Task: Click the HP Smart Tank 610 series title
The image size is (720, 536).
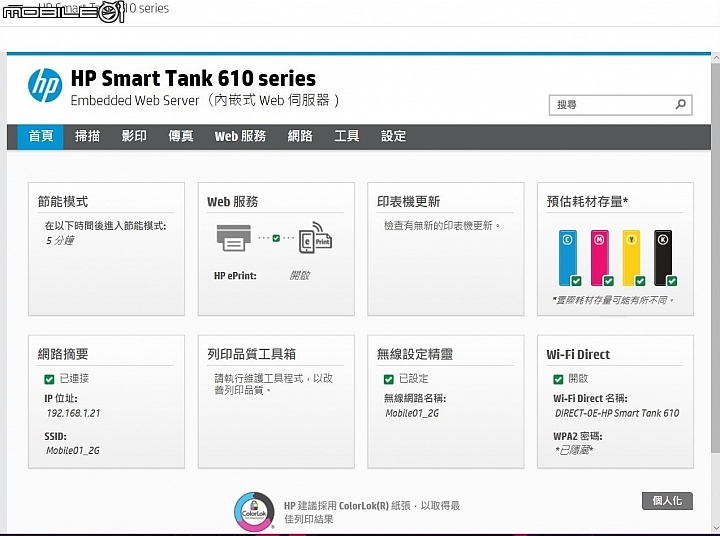Action: click(193, 79)
